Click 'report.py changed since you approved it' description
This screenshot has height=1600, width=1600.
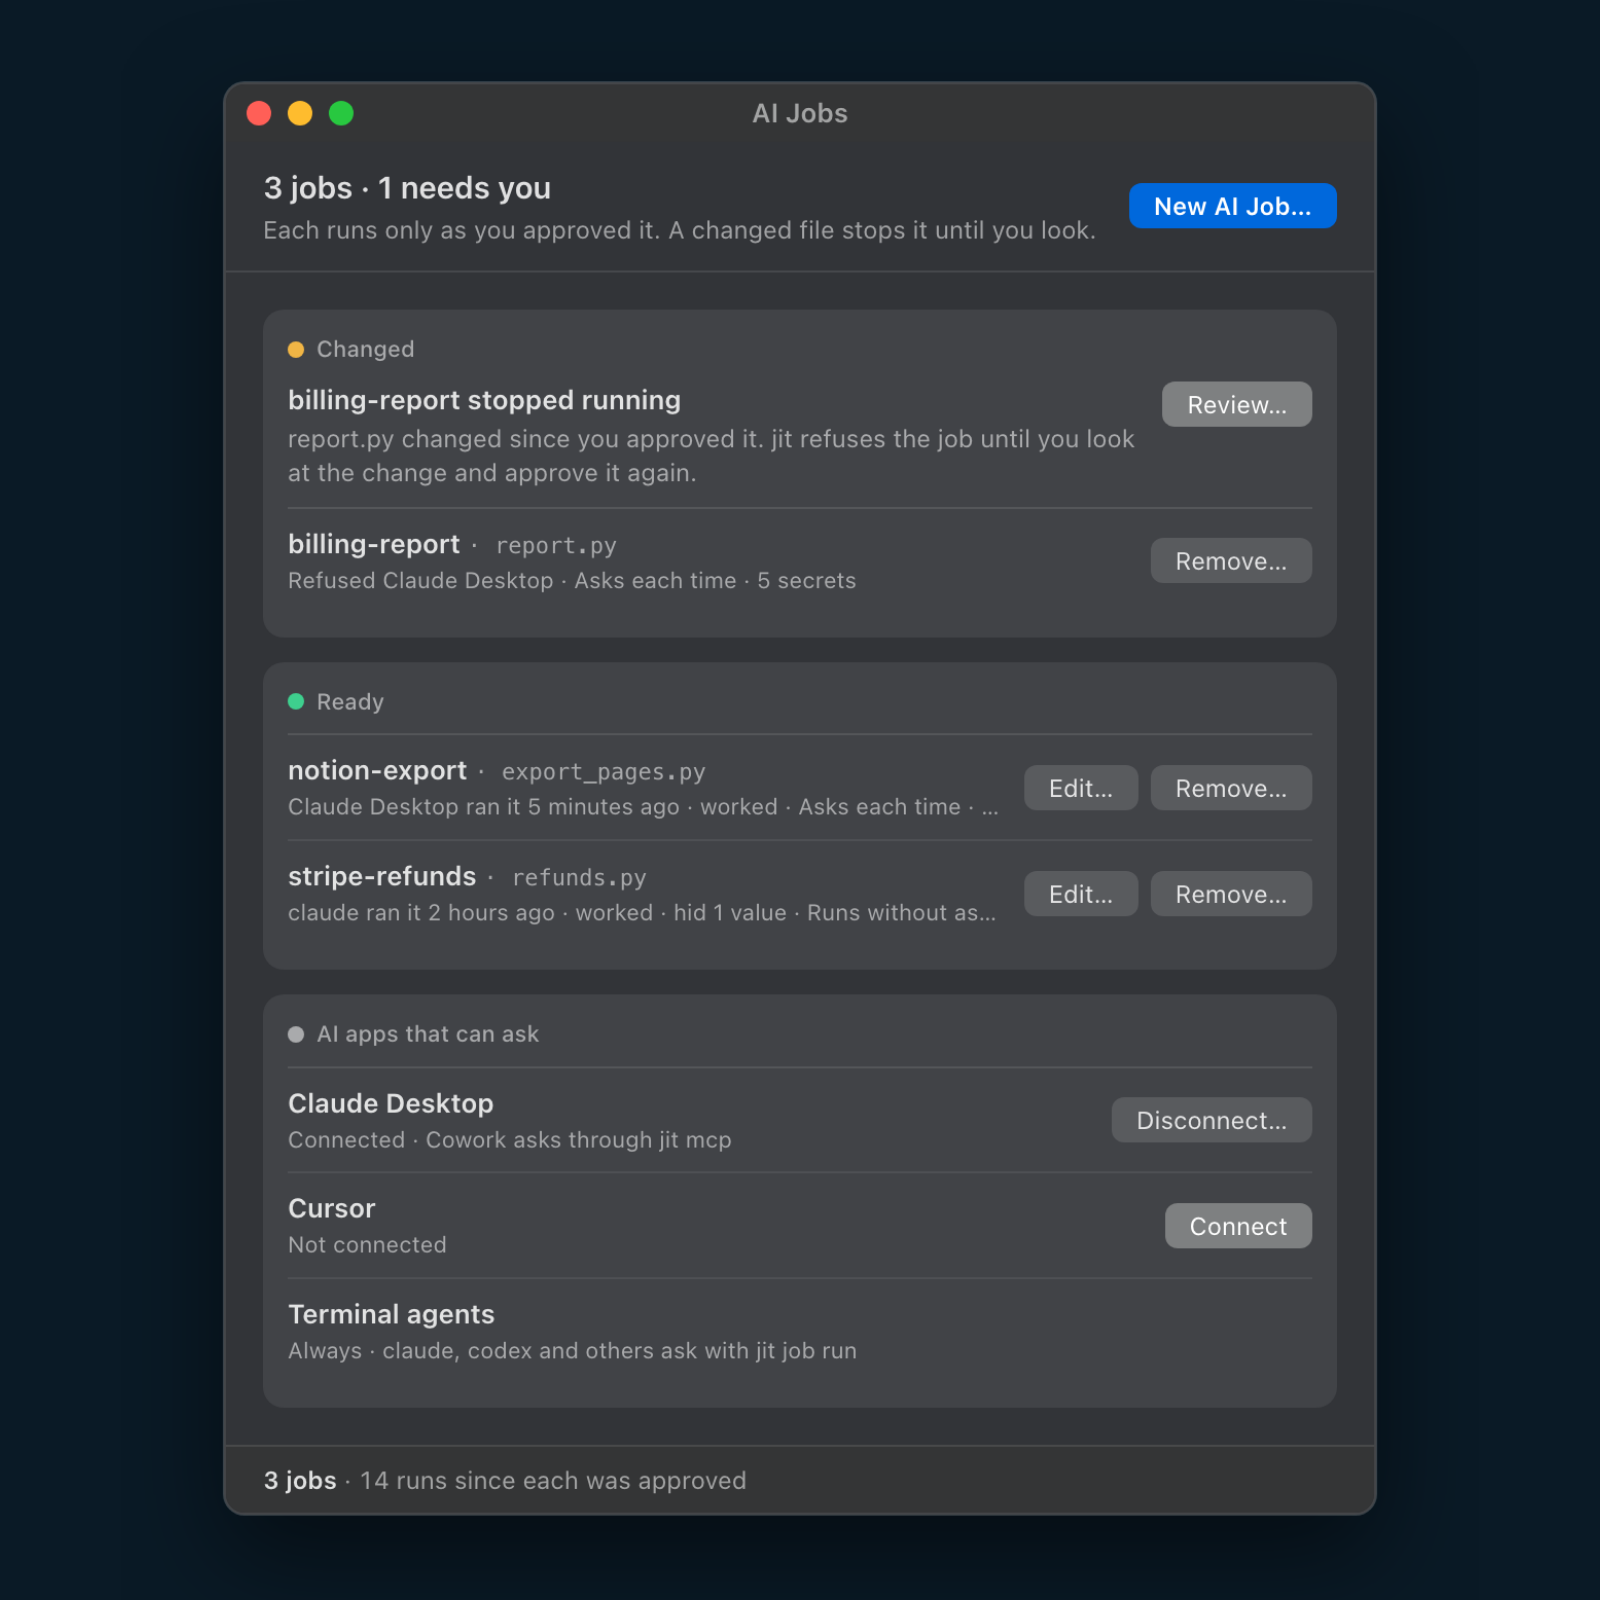point(711,456)
